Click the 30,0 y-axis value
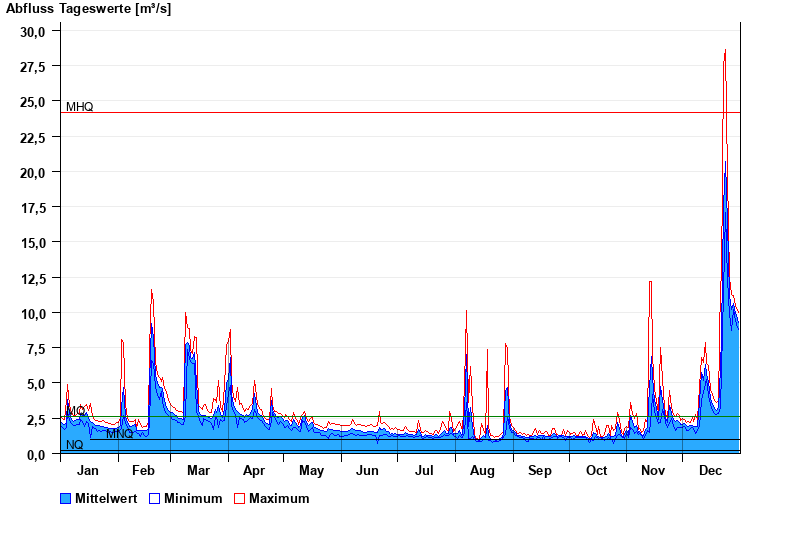Viewport: 800px width, 550px height. [33, 31]
